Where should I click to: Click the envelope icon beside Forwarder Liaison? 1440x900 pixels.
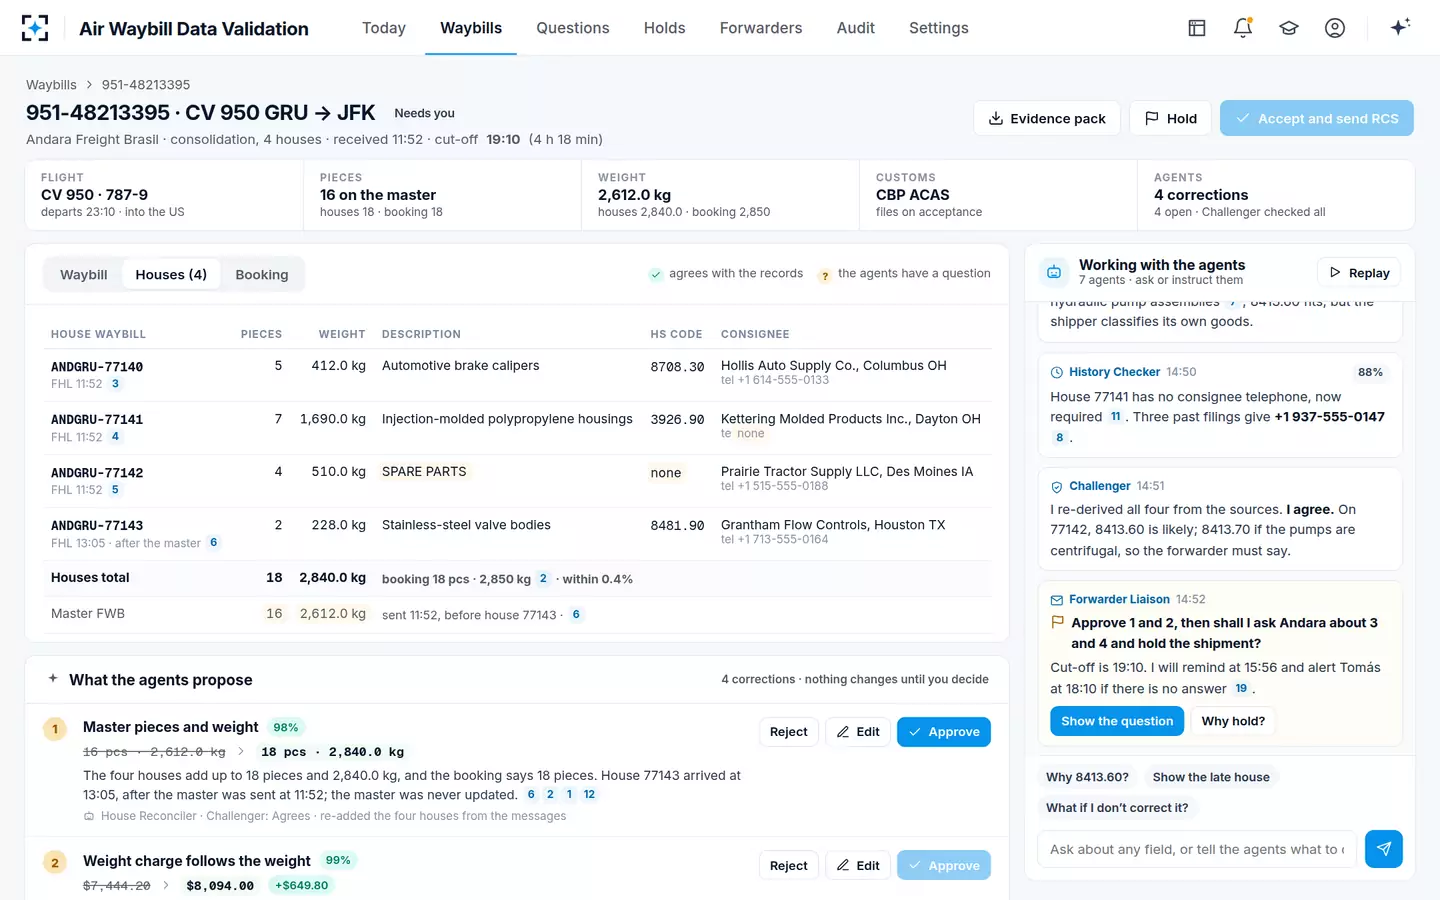click(1057, 600)
